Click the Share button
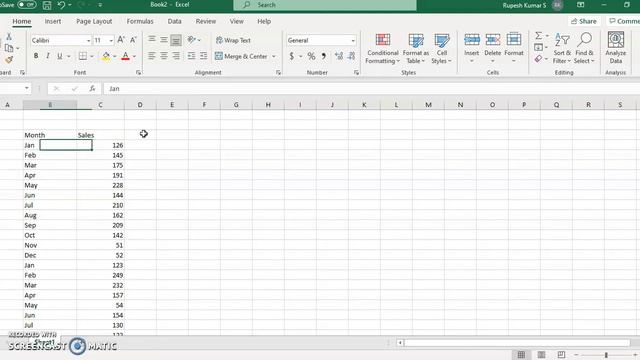 (x=584, y=21)
